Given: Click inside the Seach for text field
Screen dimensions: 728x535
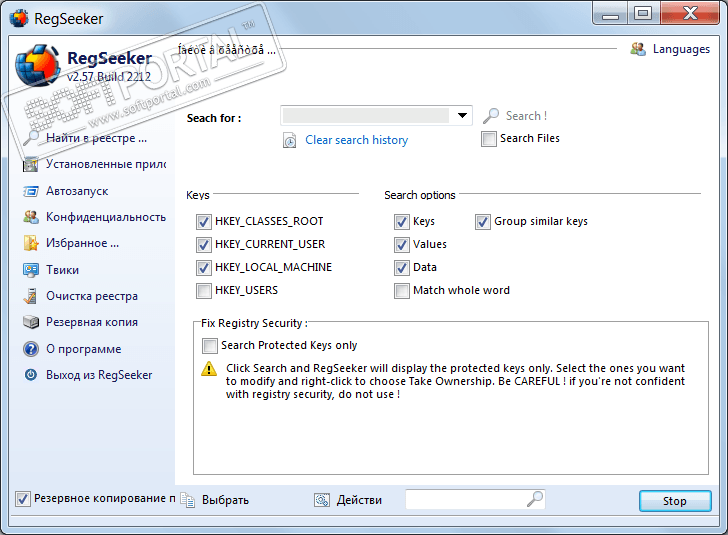Looking at the screenshot, I should pyautogui.click(x=366, y=116).
